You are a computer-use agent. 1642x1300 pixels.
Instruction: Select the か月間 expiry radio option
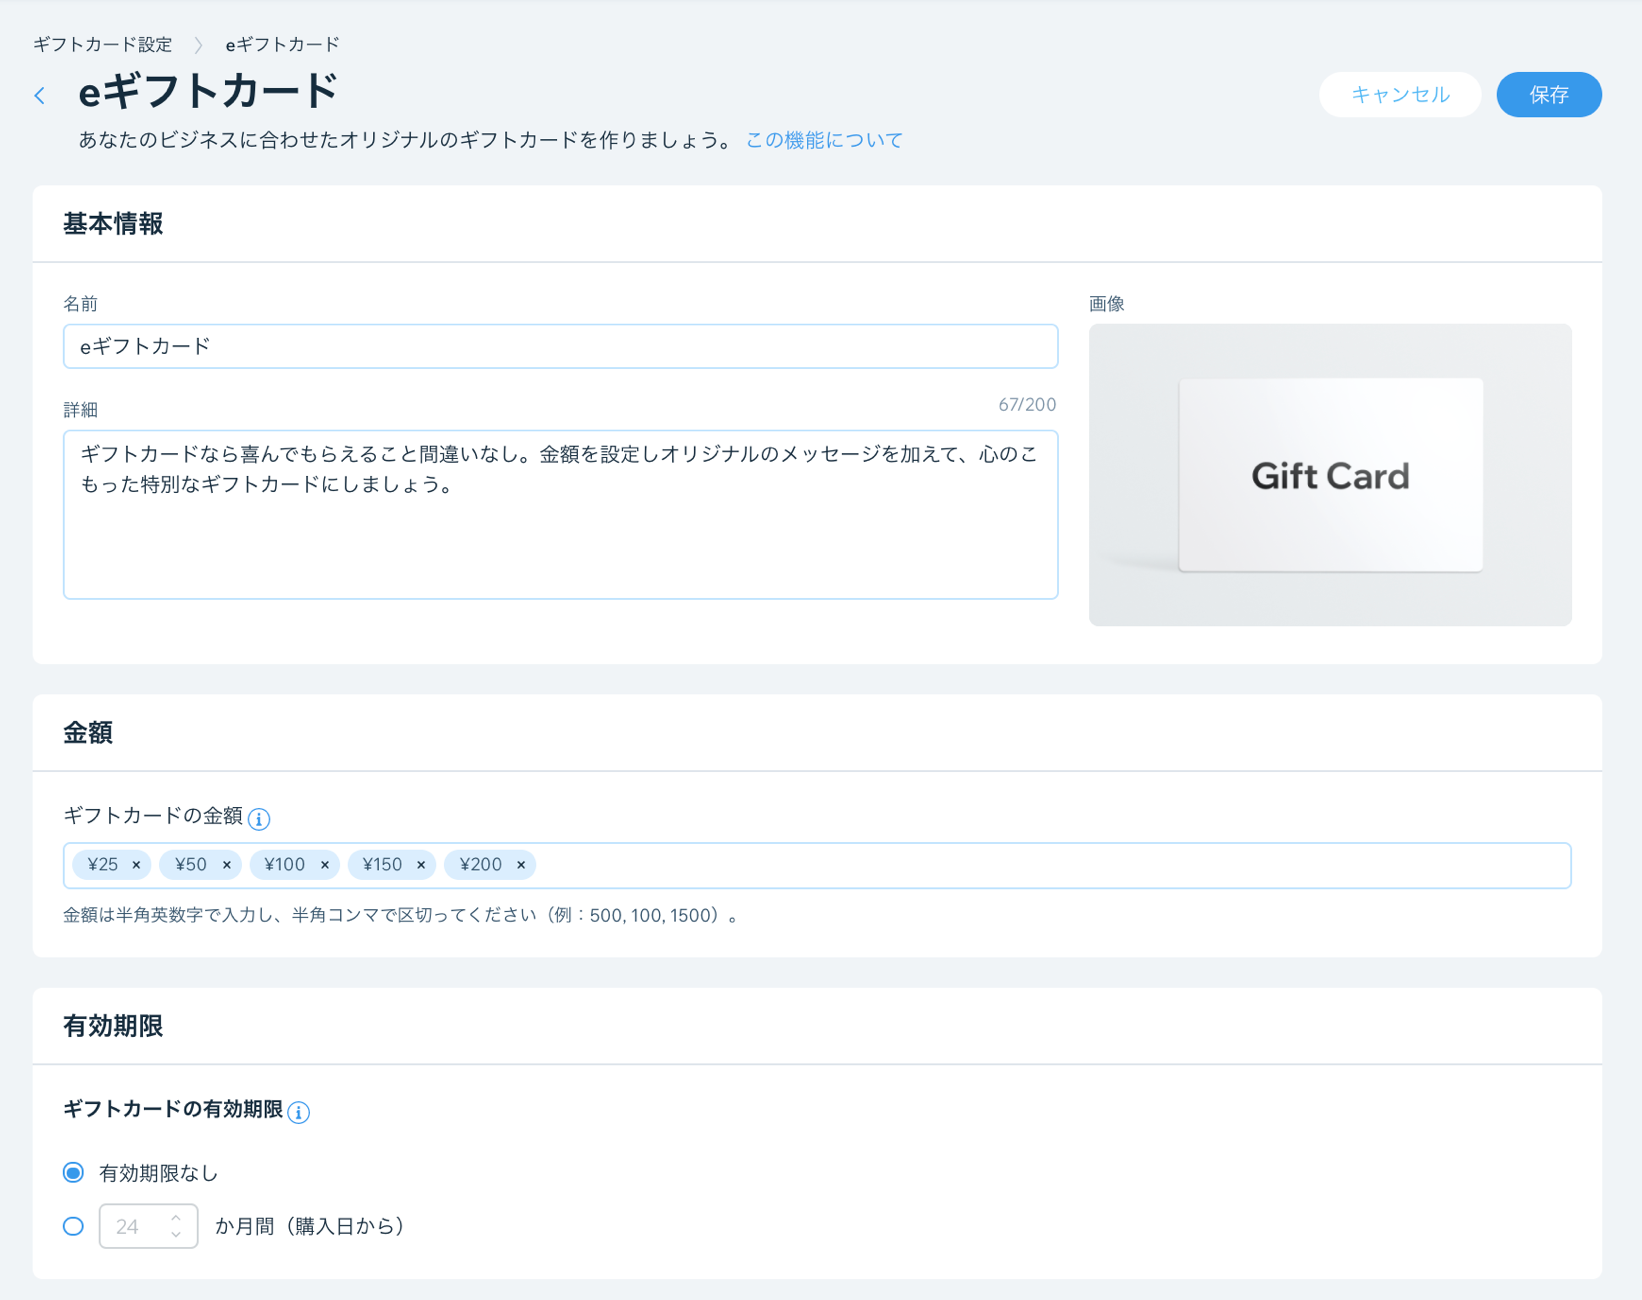pyautogui.click(x=74, y=1226)
